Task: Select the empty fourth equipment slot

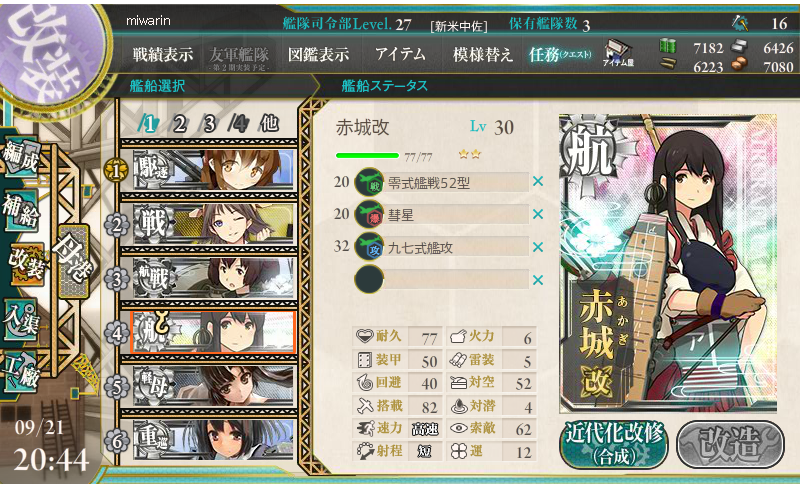Action: tap(442, 279)
